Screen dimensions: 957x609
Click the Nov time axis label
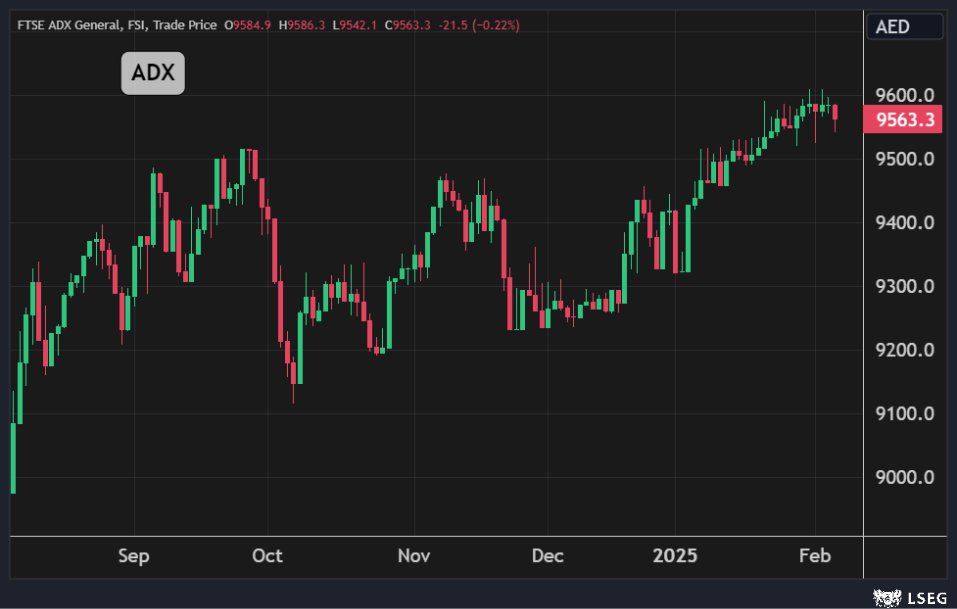414,556
